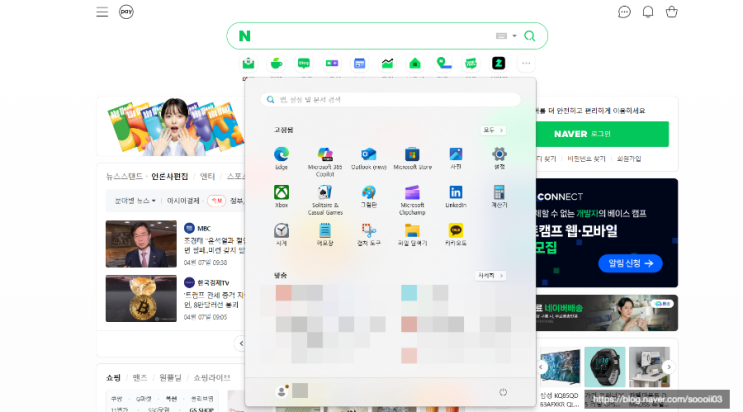
Task: Open smartwatch product thumbnail
Action: pos(605,367)
